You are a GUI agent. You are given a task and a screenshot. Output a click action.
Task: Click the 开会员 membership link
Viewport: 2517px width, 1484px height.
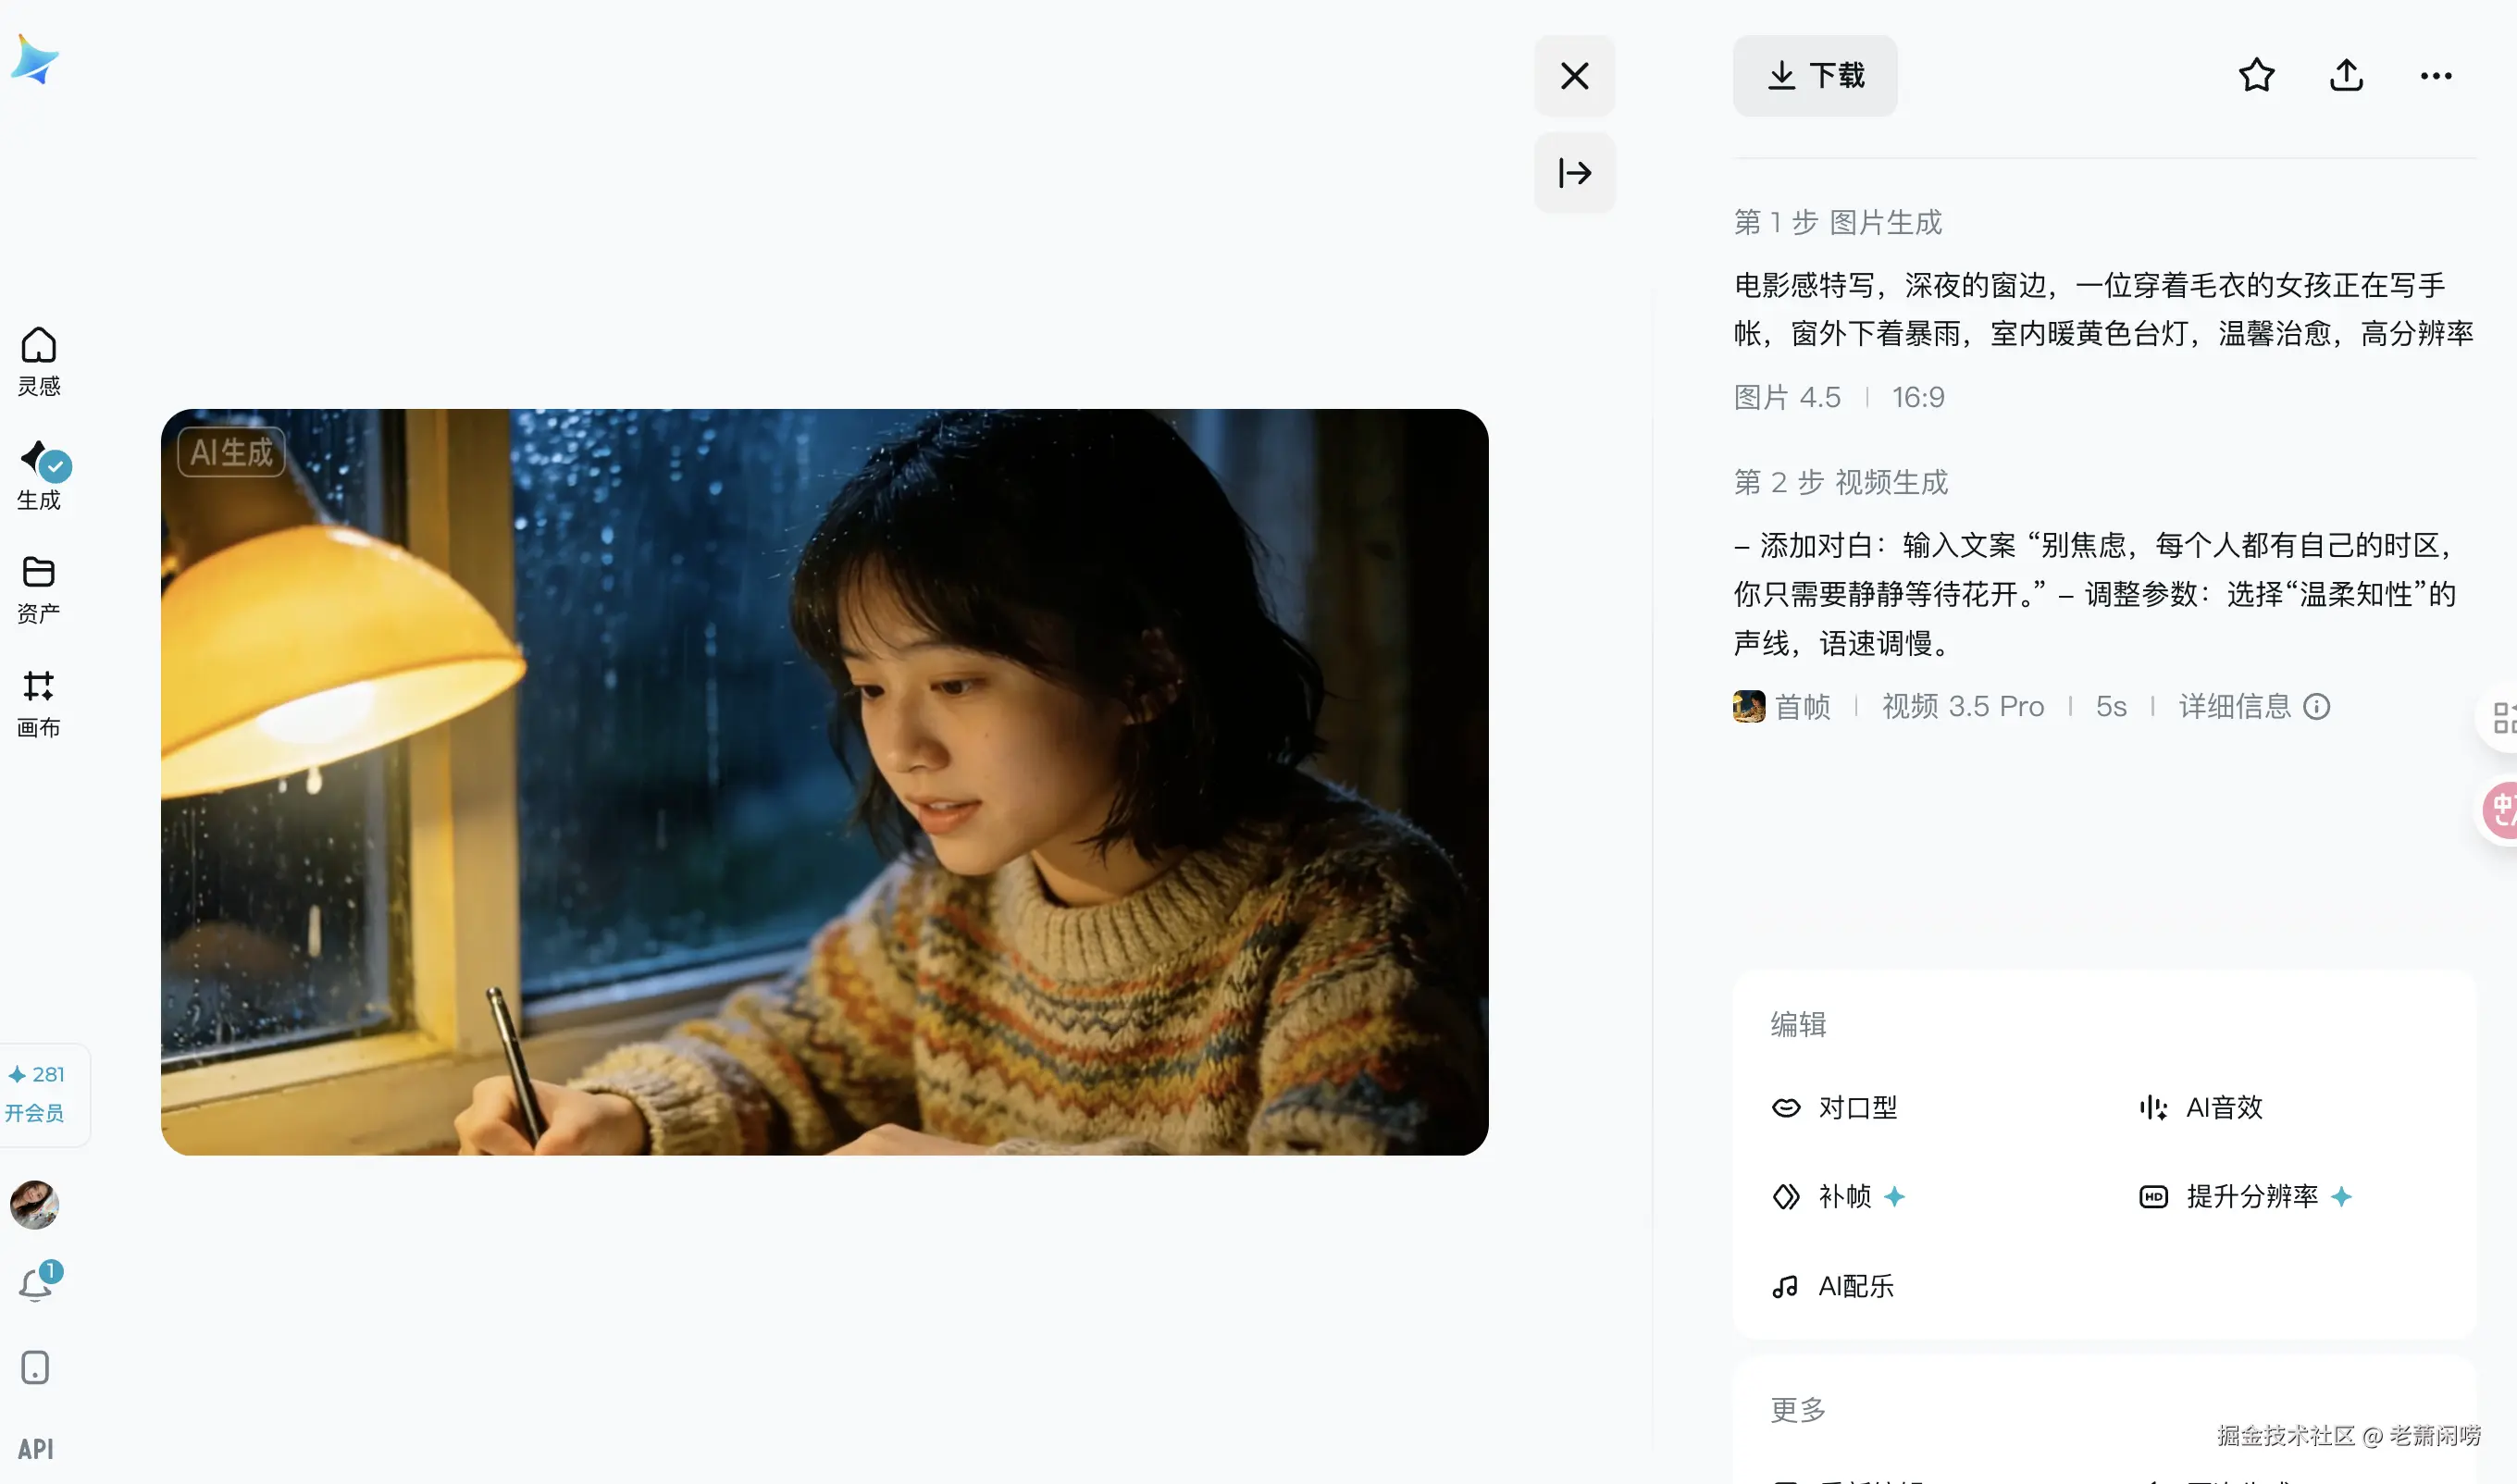(x=35, y=1112)
